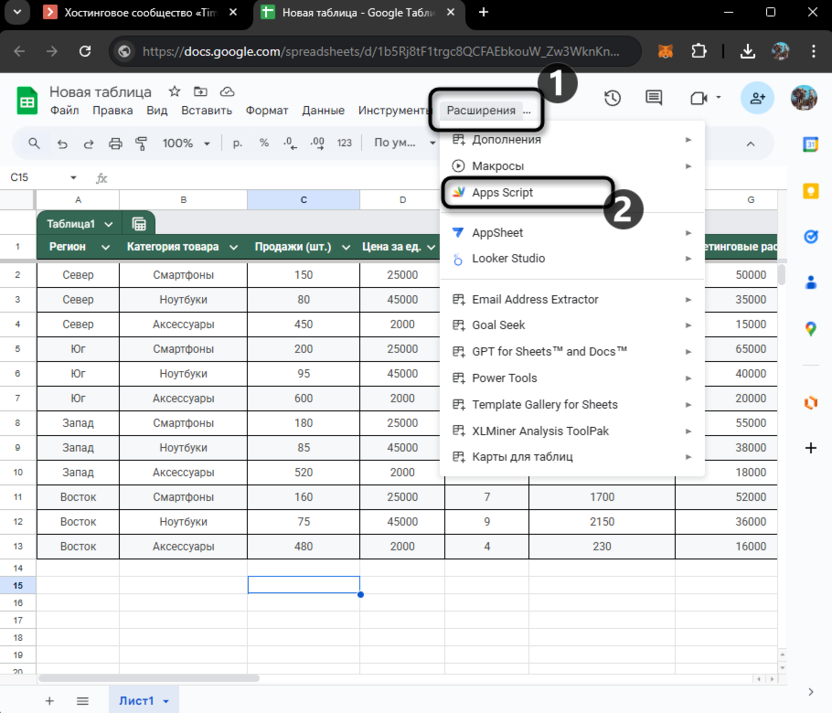Open the Регион column filter dropdown
The width and height of the screenshot is (832, 713).
tap(106, 247)
